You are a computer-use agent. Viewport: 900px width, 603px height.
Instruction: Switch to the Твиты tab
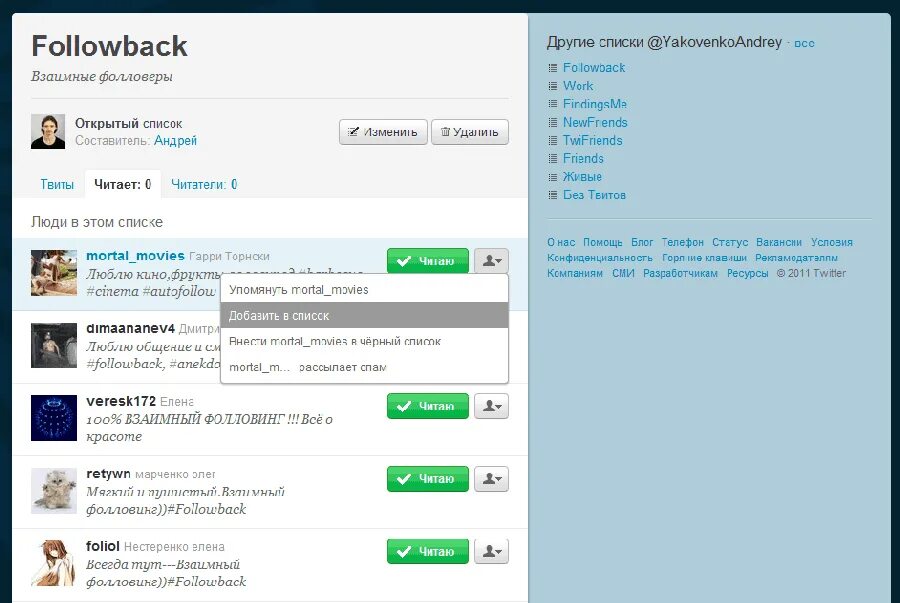(x=57, y=184)
